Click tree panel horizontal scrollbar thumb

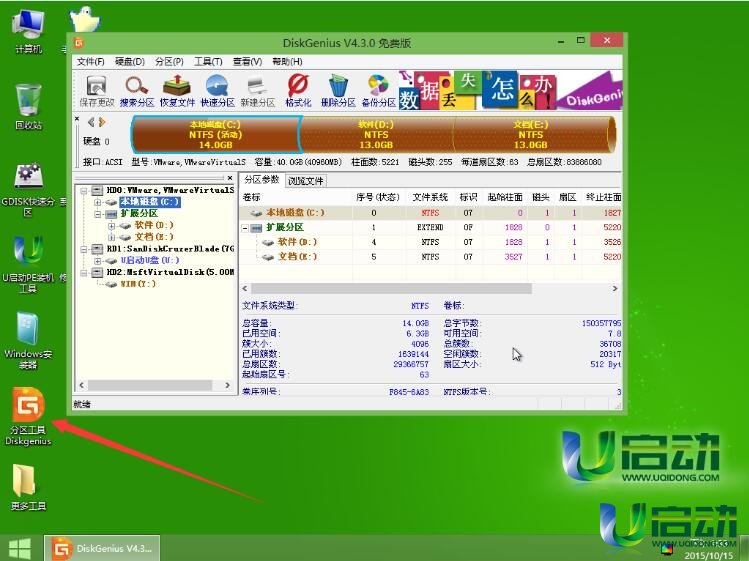[150, 385]
